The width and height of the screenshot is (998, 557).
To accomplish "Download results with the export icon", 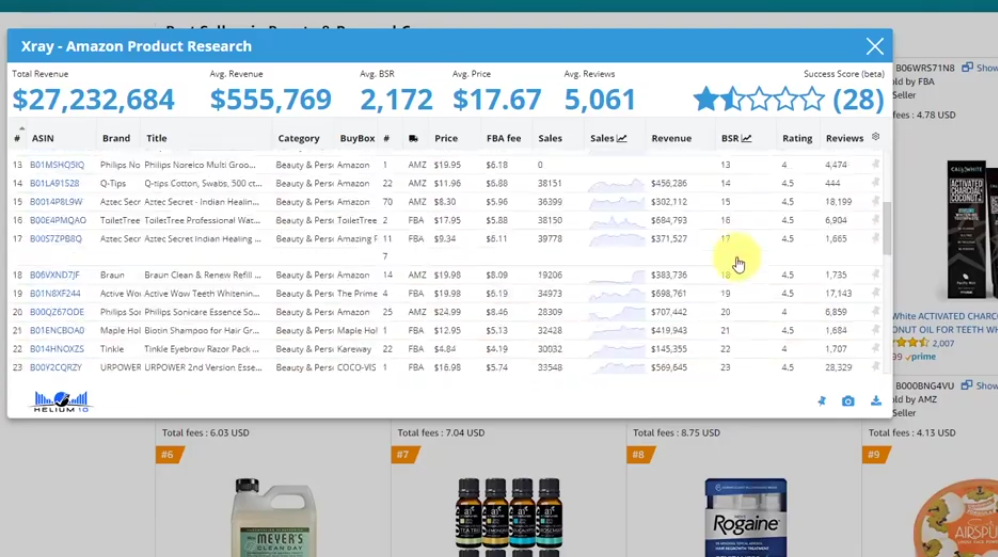I will 876,400.
